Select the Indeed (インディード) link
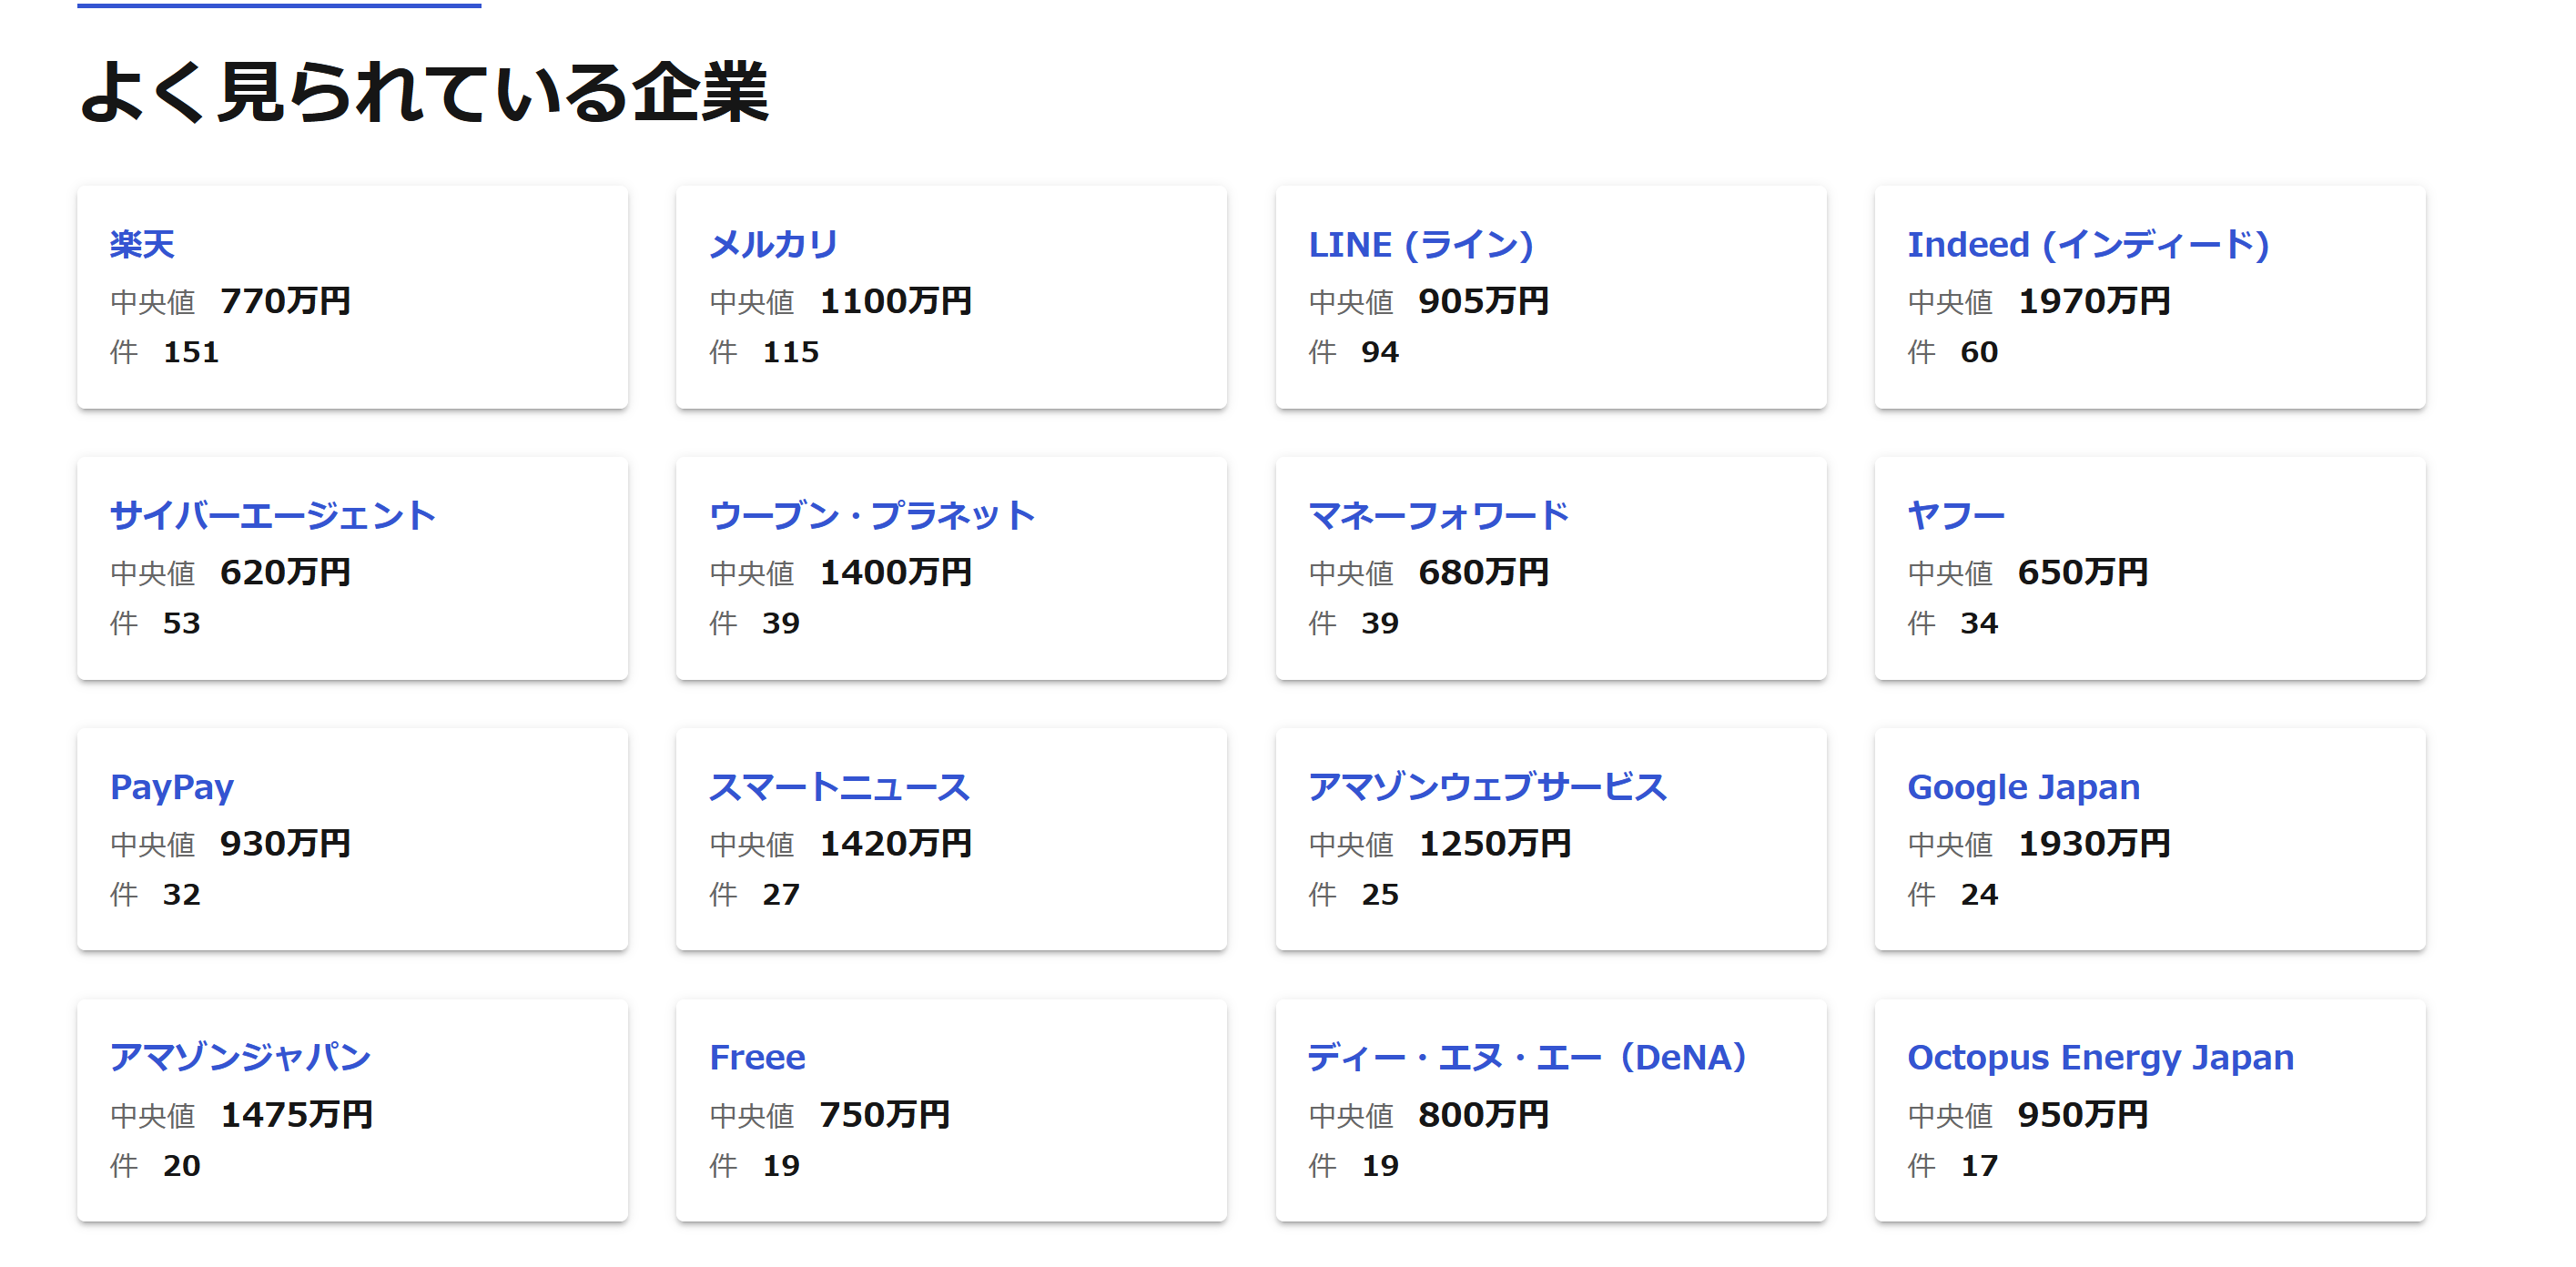 pyautogui.click(x=2088, y=245)
